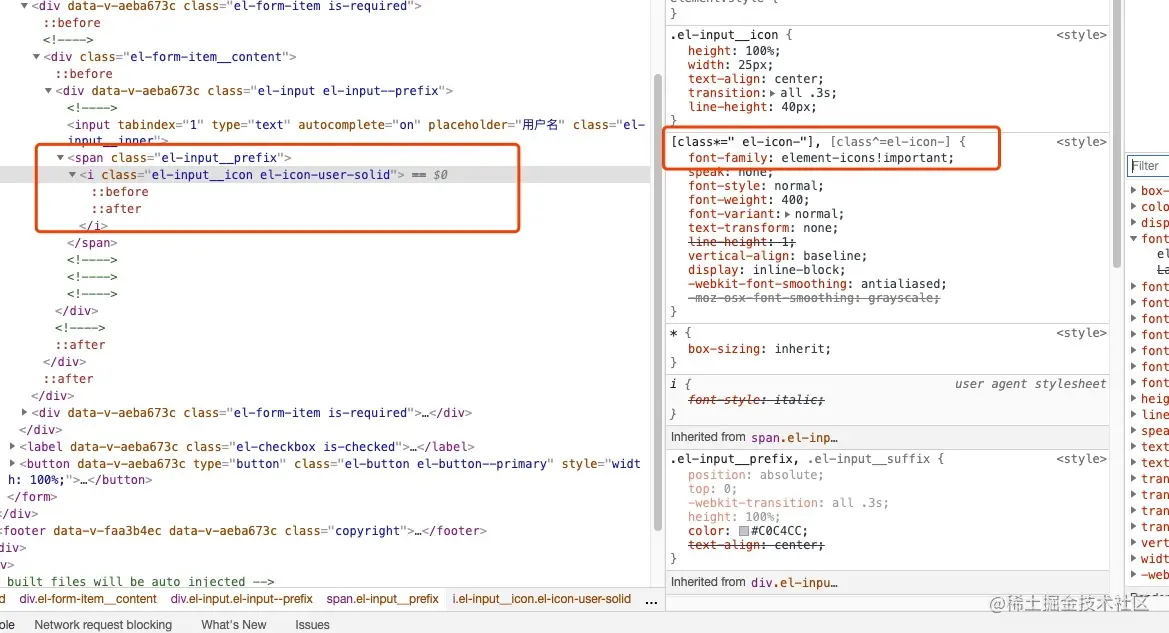1169x633 pixels.
Task: Expand the label el-checkbox is-checked node
Action: [12, 447]
